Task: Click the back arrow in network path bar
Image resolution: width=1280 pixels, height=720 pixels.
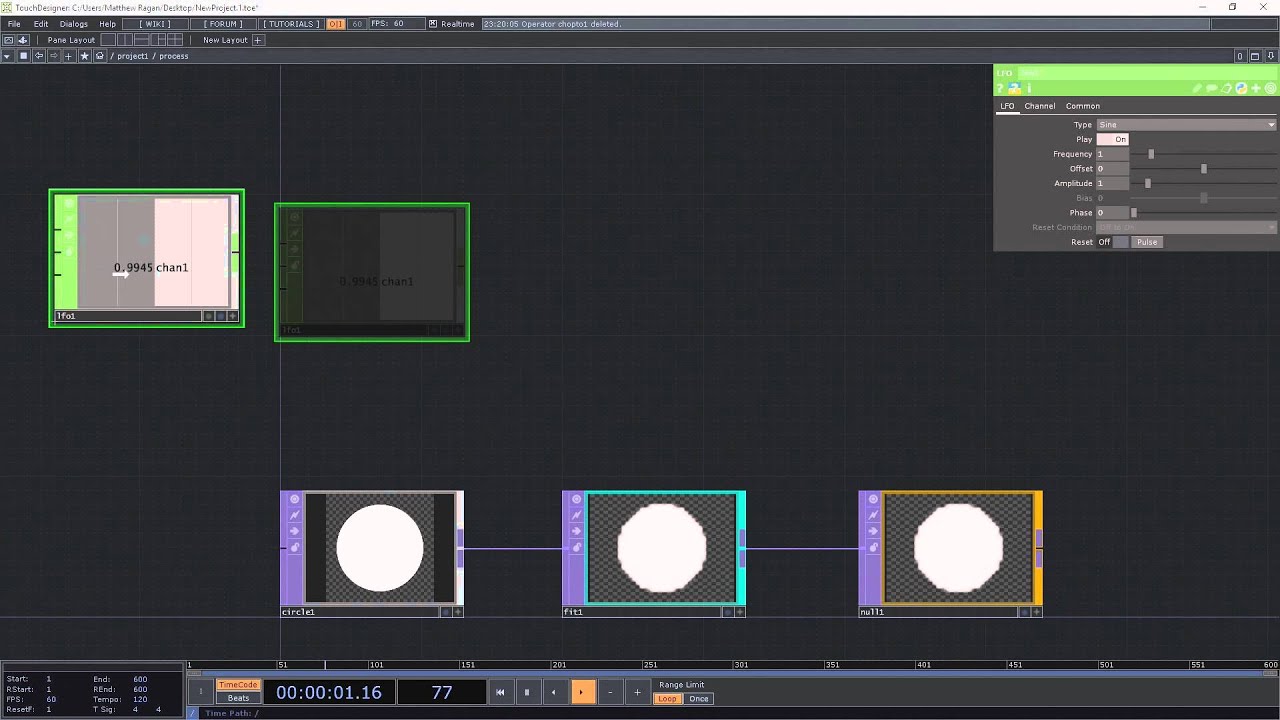Action: click(x=39, y=56)
